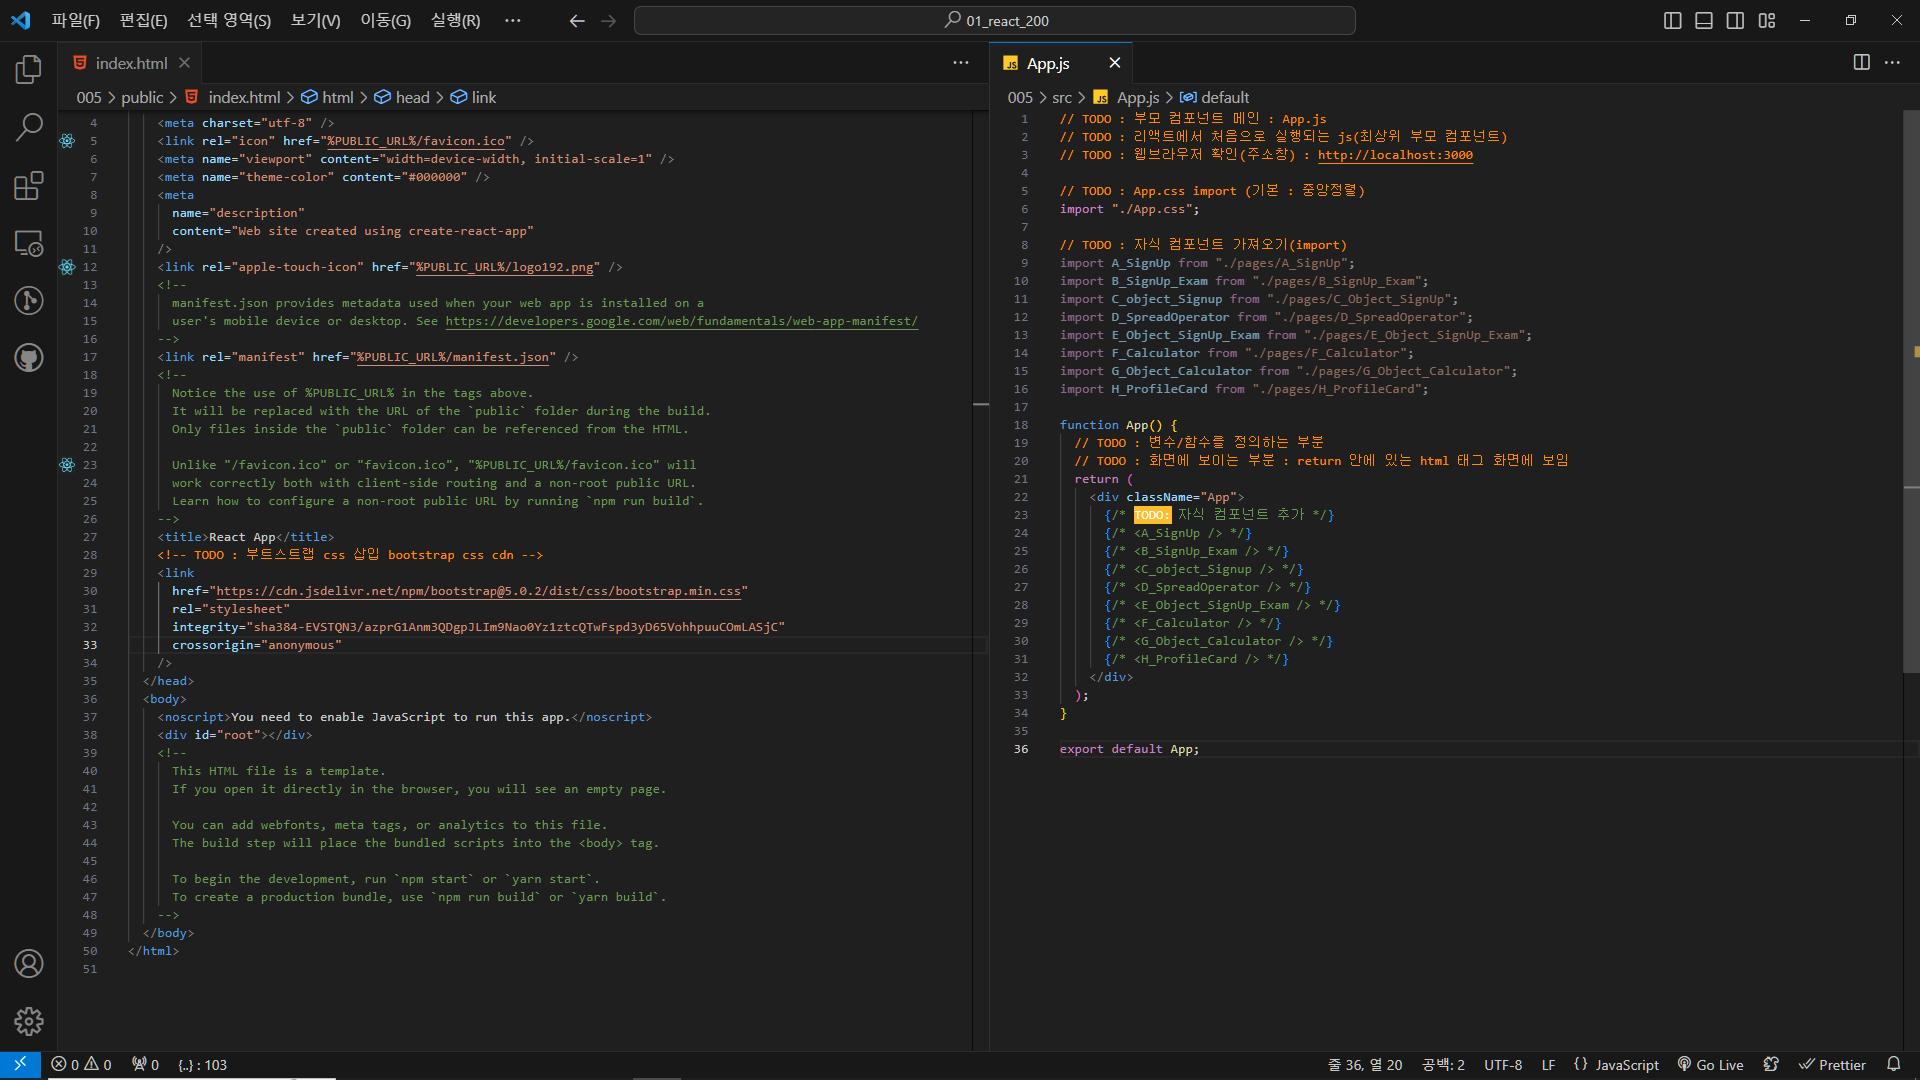Open the Search view icon
The image size is (1920, 1080).
coord(29,127)
